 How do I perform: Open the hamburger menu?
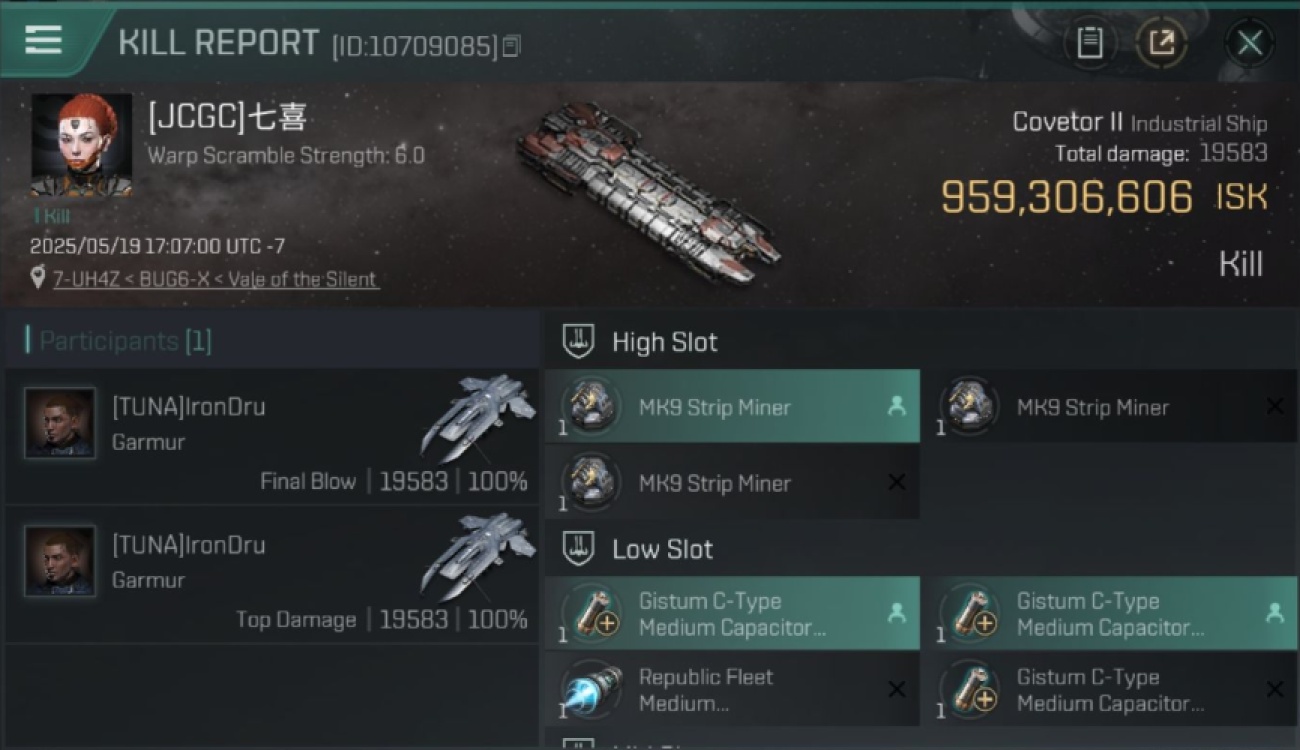click(43, 40)
